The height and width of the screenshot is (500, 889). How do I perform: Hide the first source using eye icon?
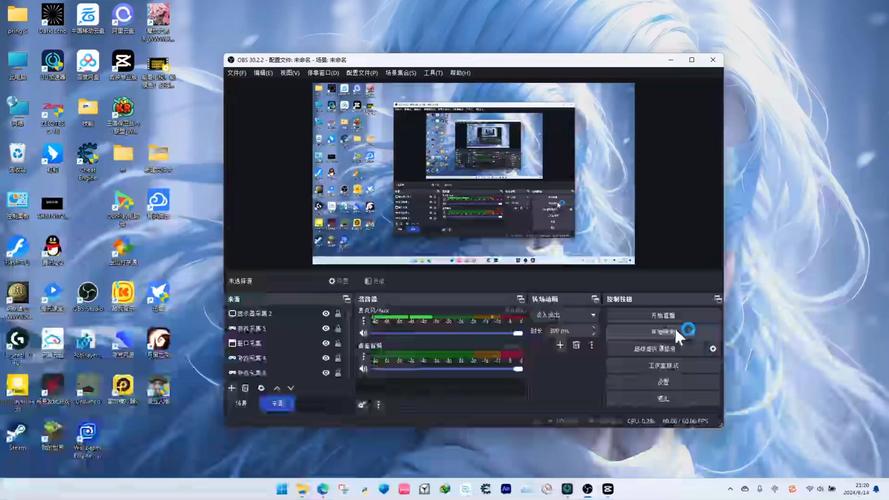pos(325,314)
